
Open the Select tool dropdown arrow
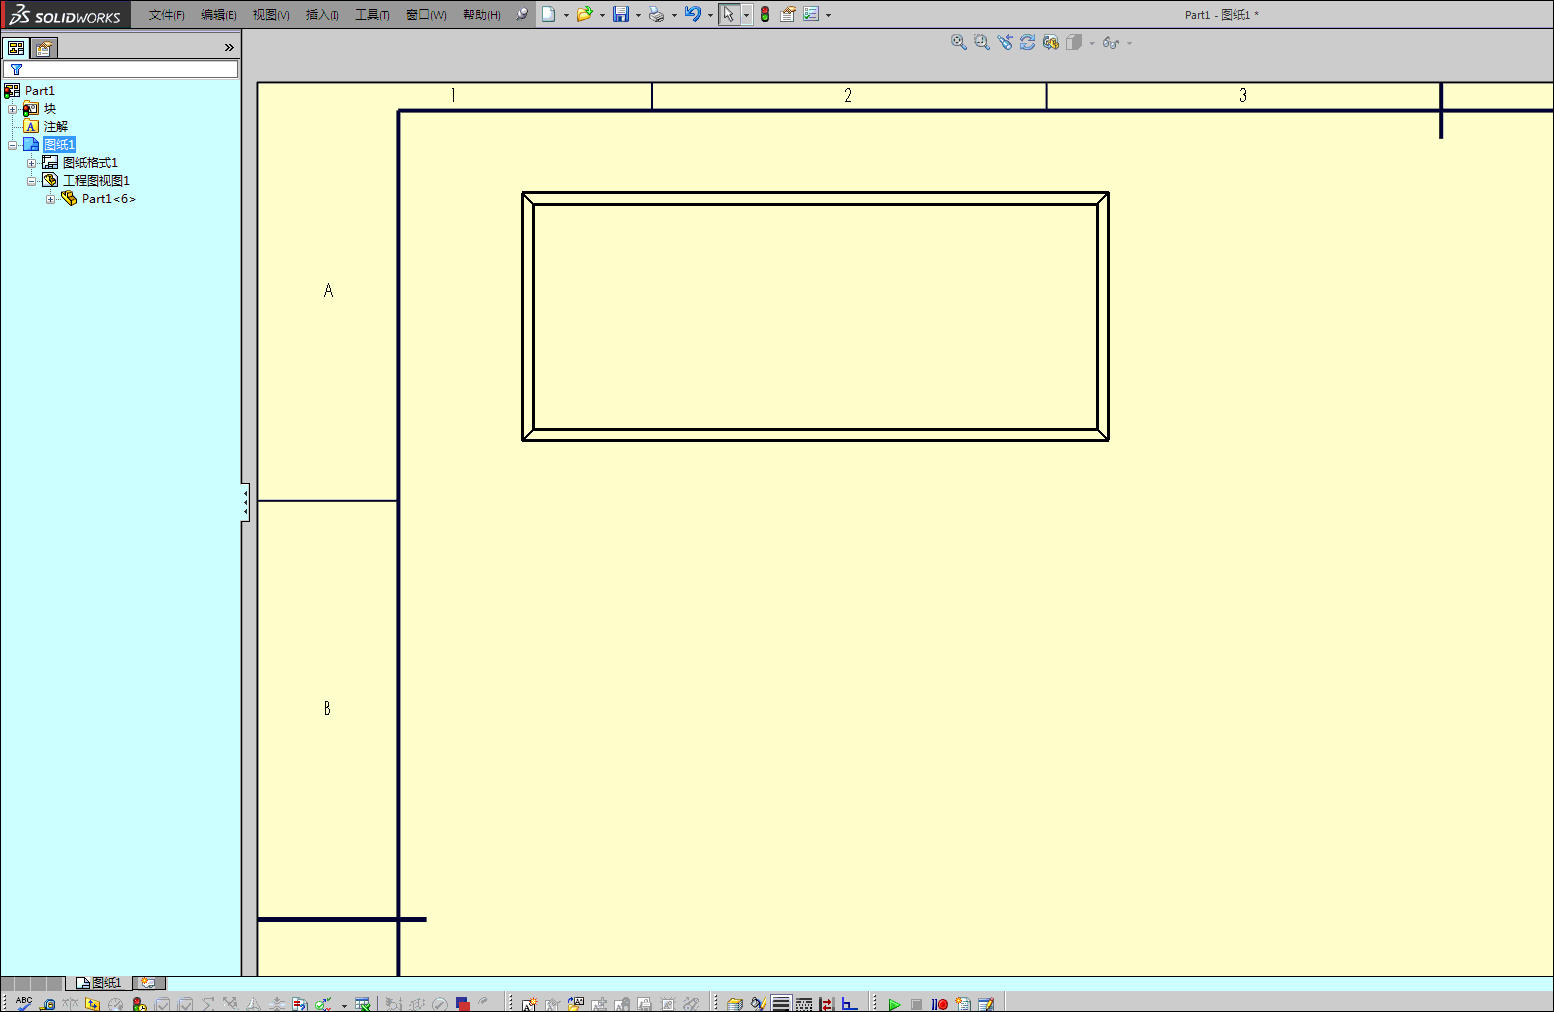pyautogui.click(x=746, y=15)
